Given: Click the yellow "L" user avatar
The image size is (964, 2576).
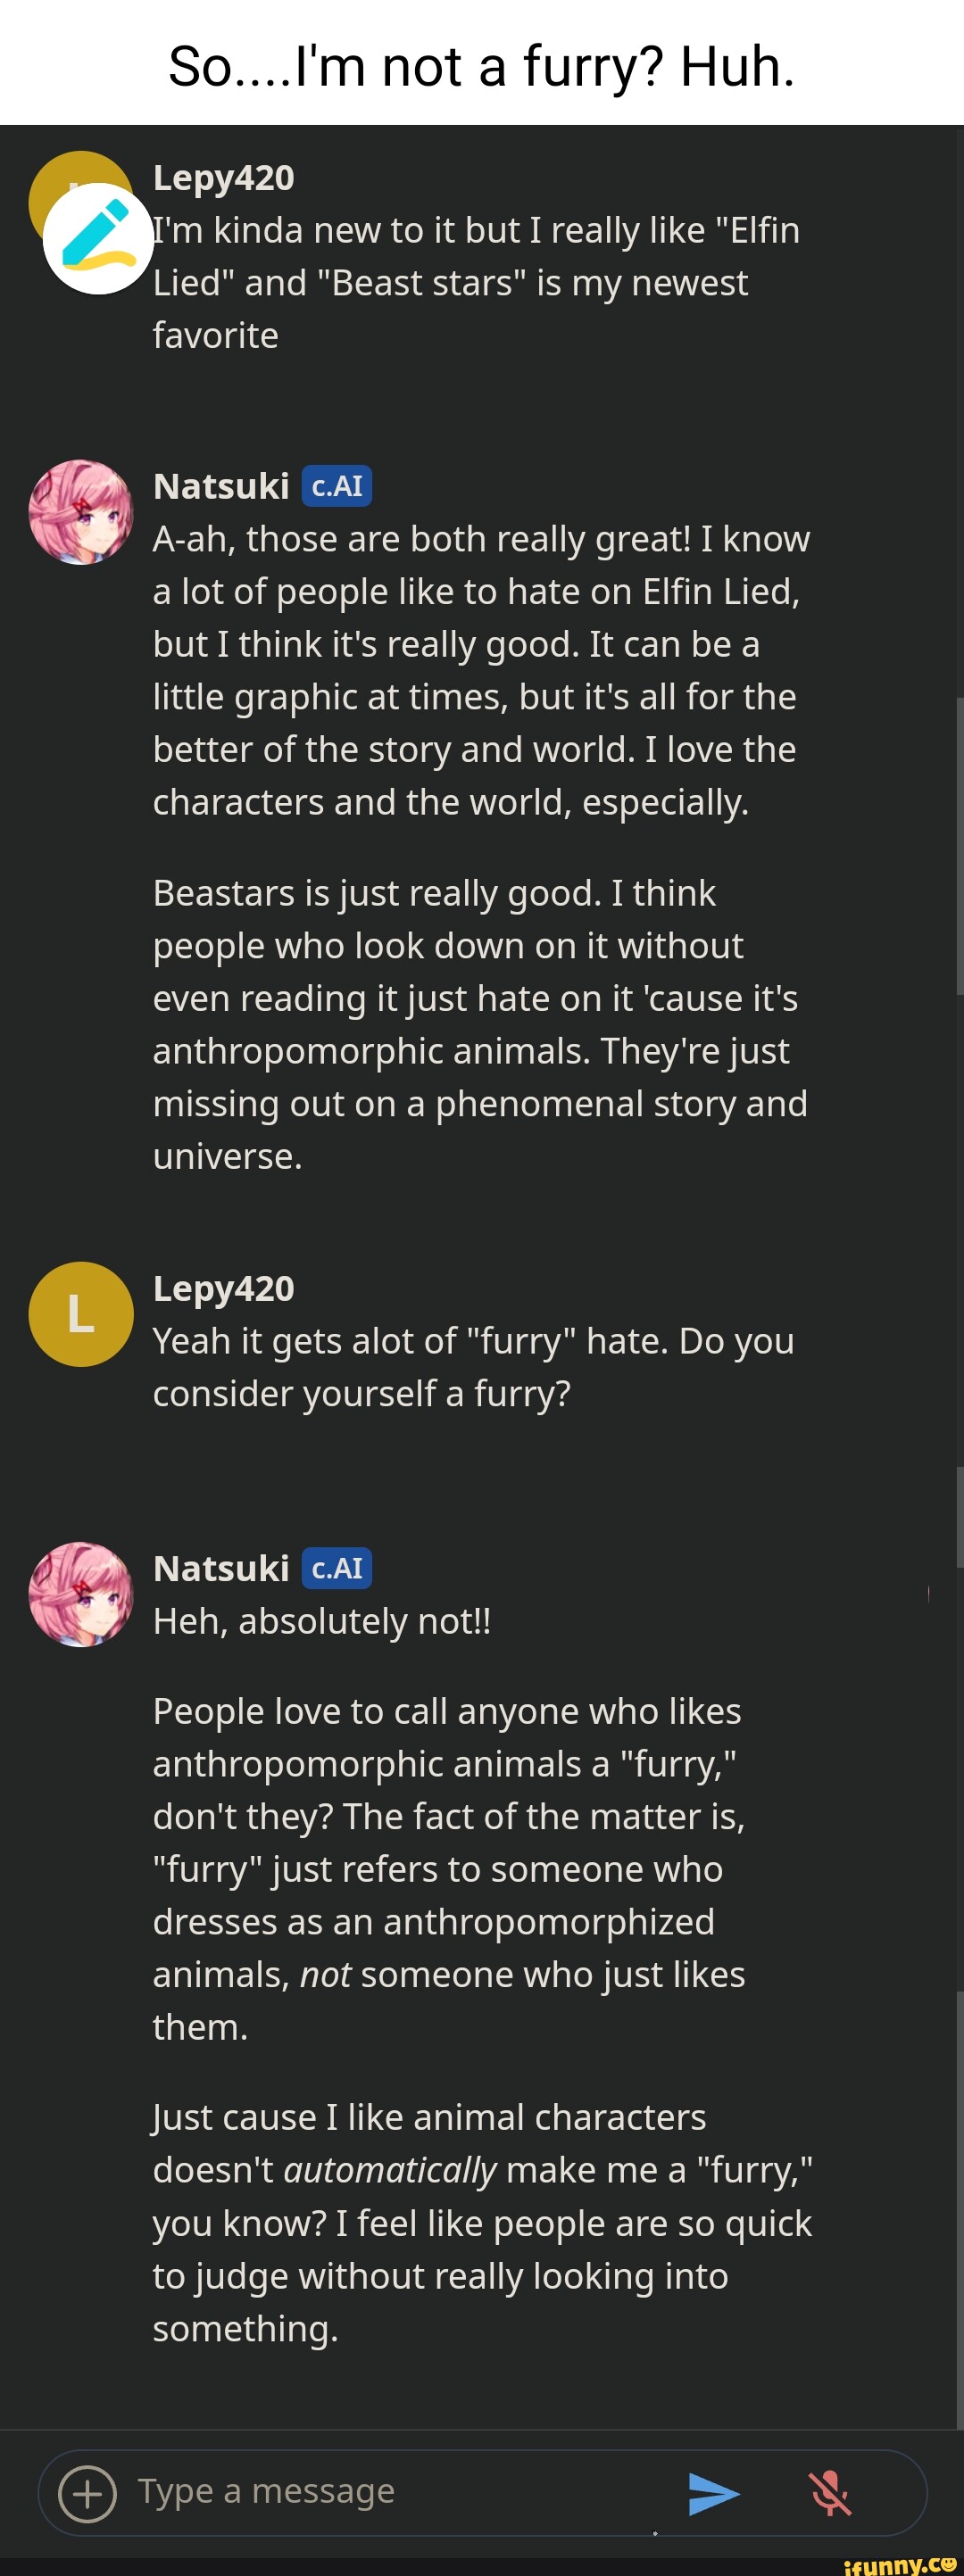Looking at the screenshot, I should coord(81,1313).
